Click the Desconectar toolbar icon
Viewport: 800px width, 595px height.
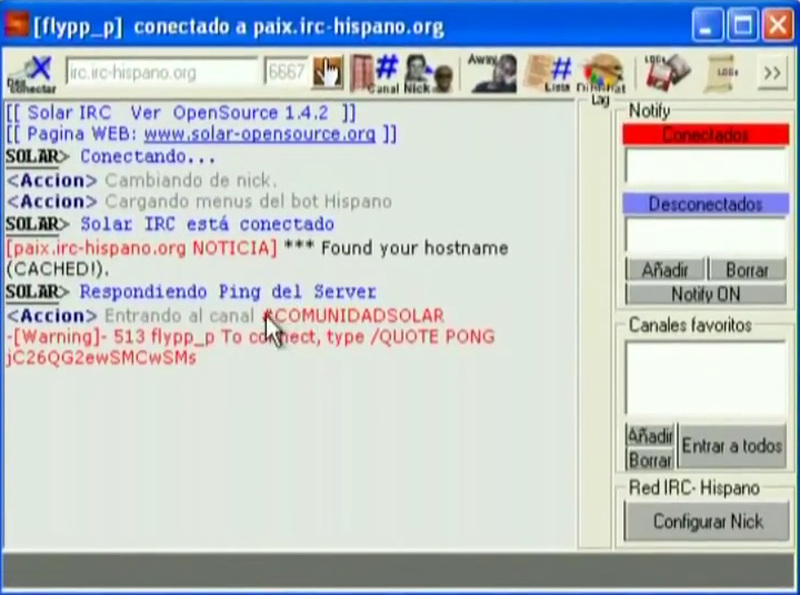point(32,74)
